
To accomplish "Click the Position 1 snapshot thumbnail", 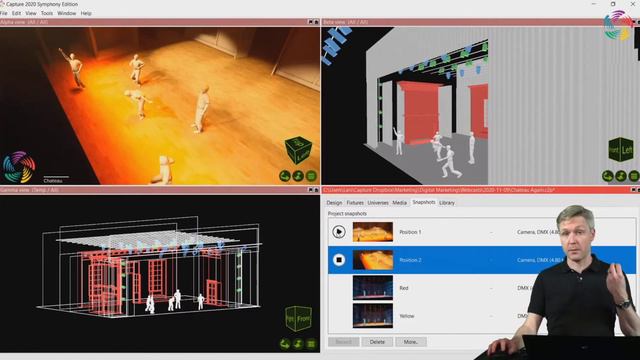I will click(373, 232).
